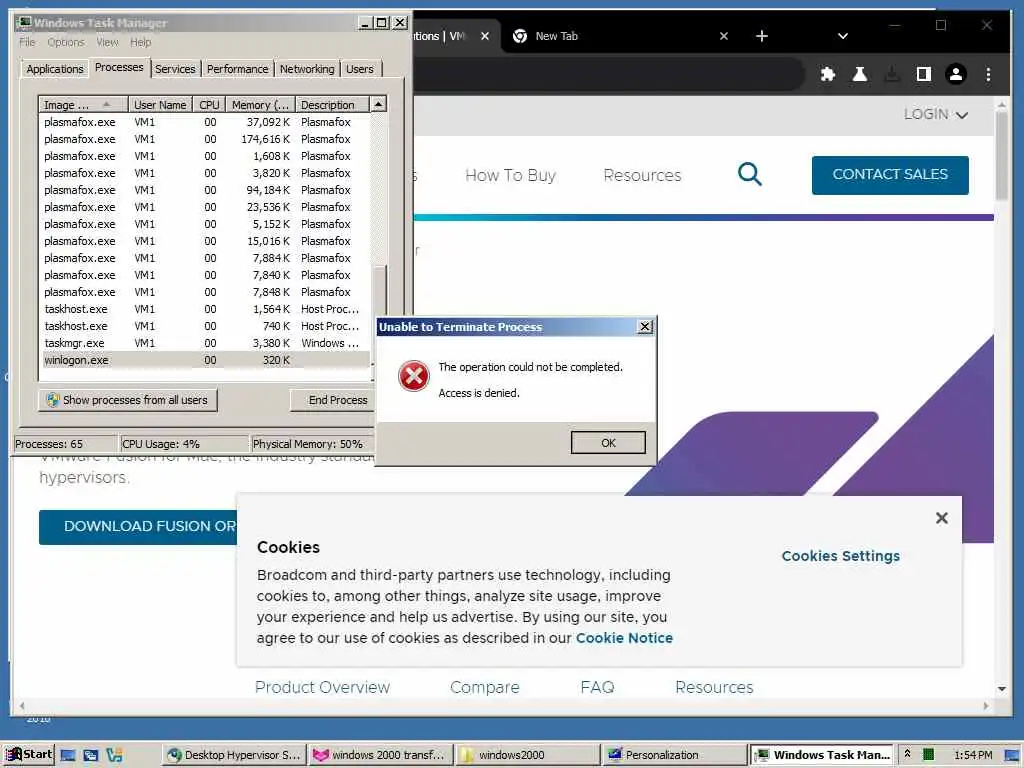The height and width of the screenshot is (768, 1024).
Task: Click the End Process button
Action: pyautogui.click(x=332, y=400)
